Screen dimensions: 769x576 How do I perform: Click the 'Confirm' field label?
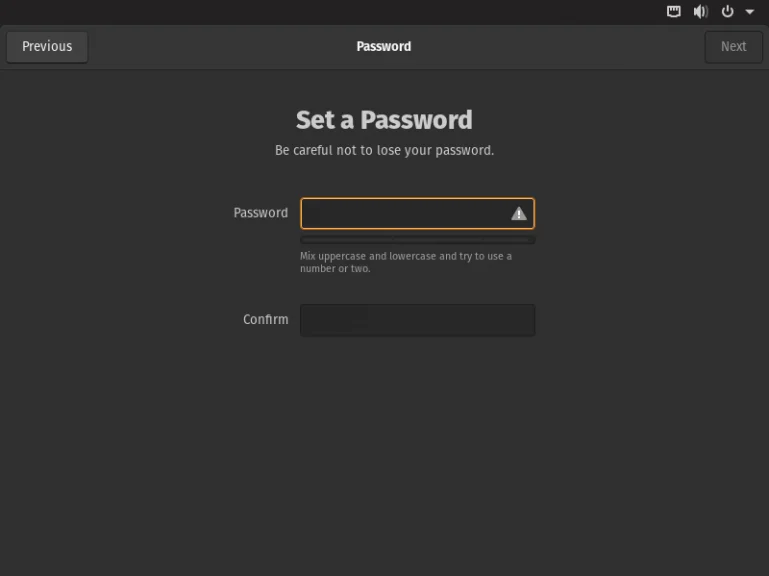(x=266, y=320)
